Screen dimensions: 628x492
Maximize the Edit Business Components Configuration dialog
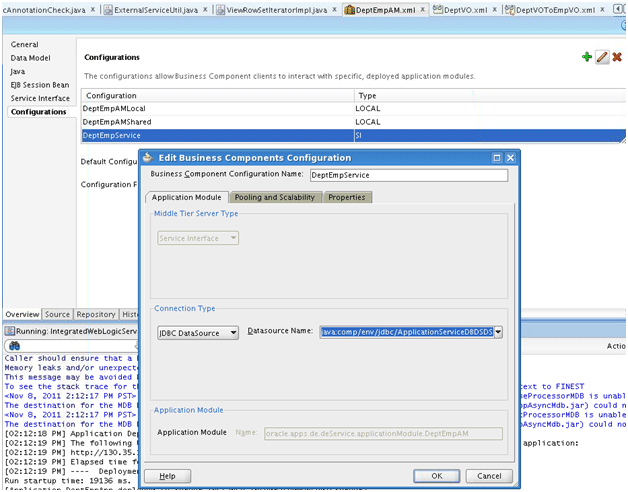coord(497,158)
